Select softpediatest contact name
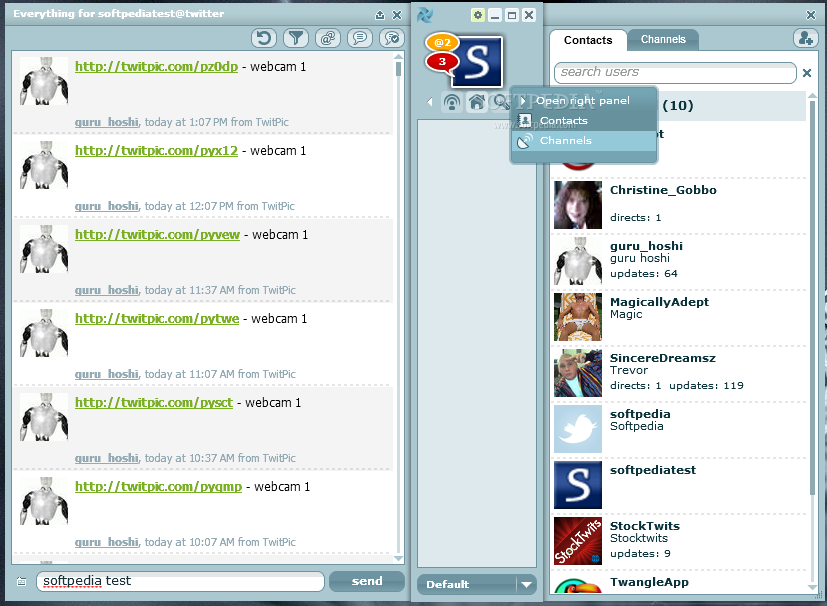The height and width of the screenshot is (606, 827). 652,470
